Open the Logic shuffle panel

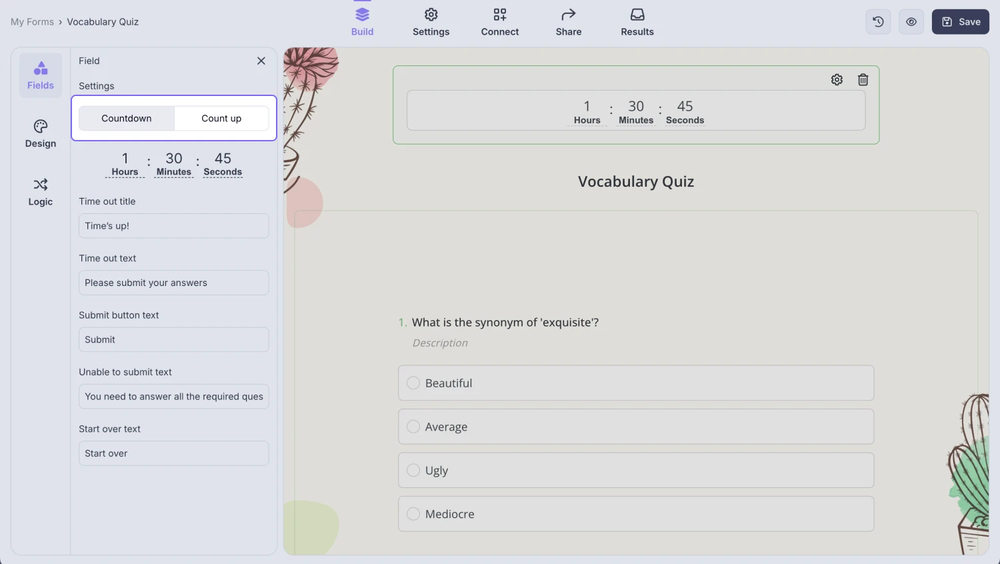[x=40, y=191]
